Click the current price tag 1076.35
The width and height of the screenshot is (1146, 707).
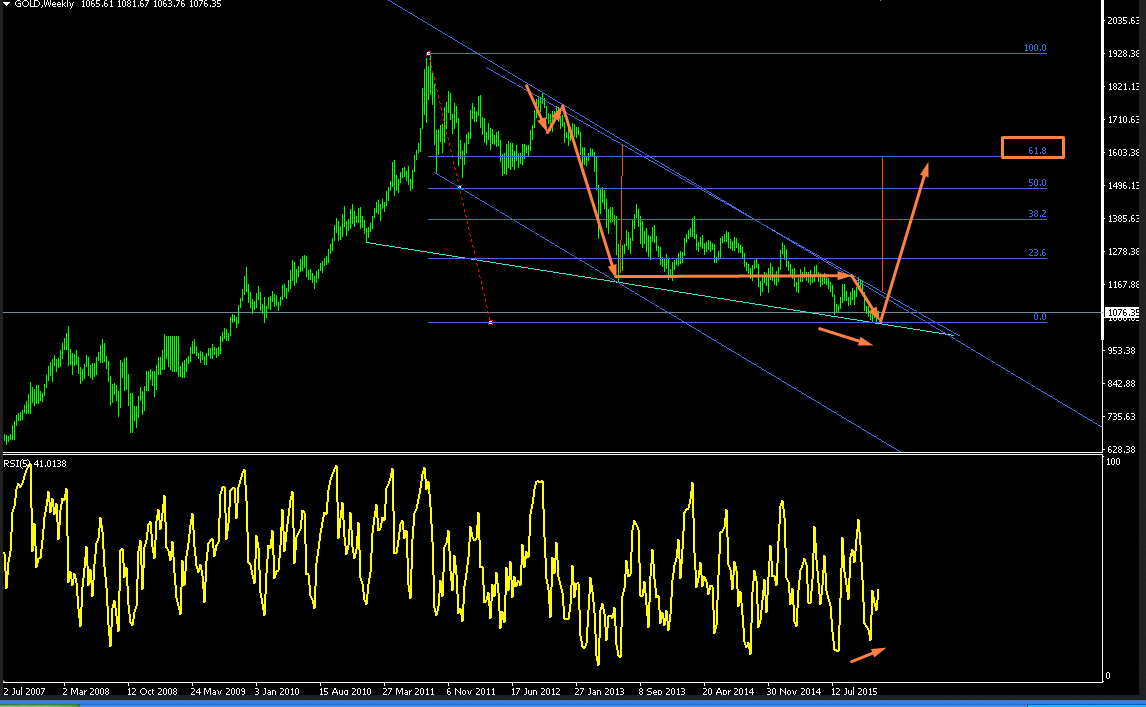(1123, 312)
